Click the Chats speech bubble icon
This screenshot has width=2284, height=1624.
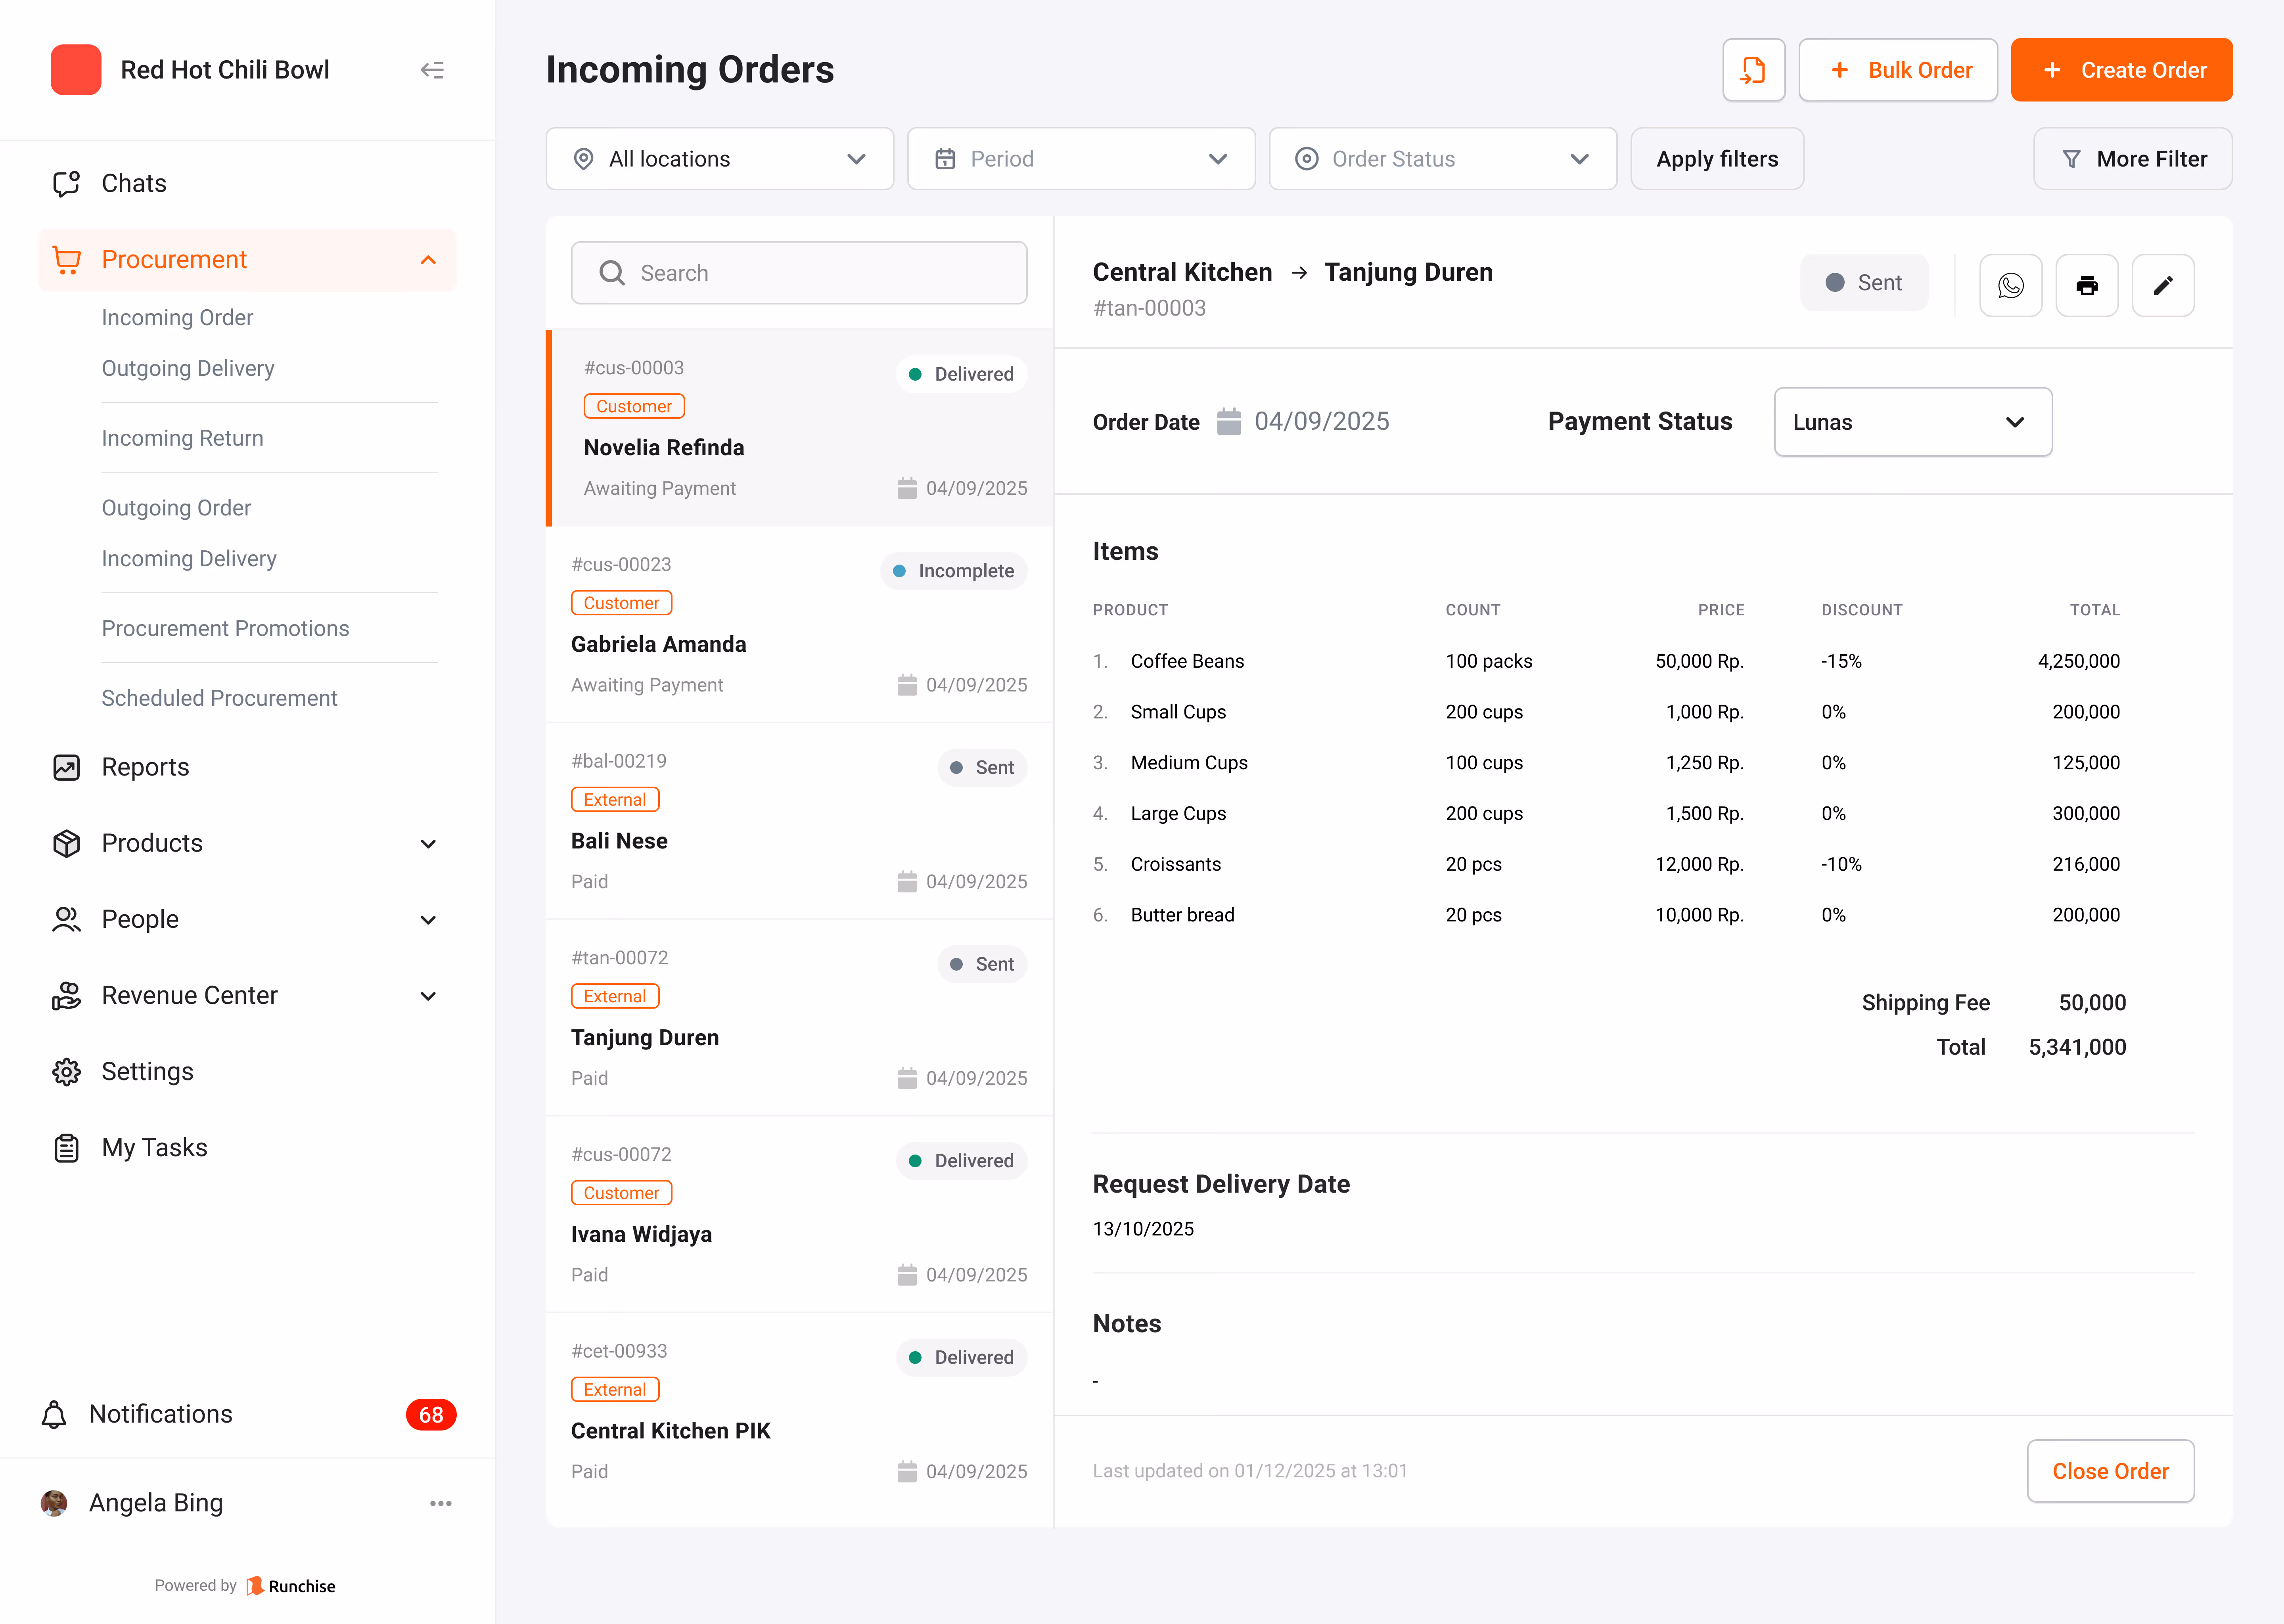(x=66, y=183)
